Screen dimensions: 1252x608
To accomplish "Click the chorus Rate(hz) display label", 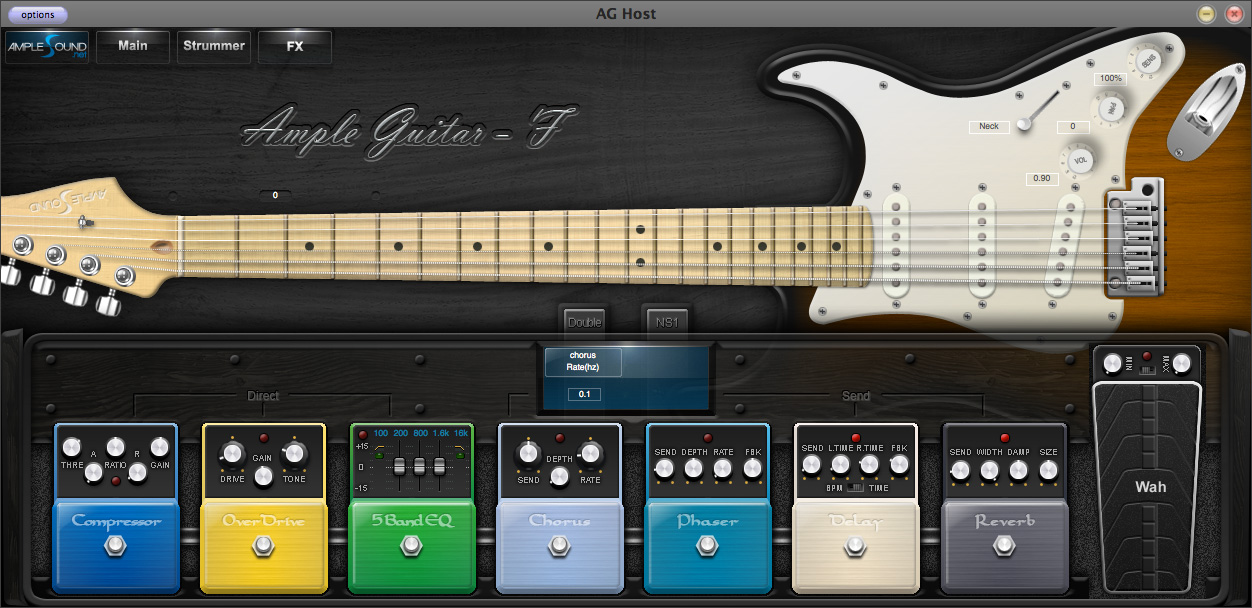I will [x=583, y=361].
